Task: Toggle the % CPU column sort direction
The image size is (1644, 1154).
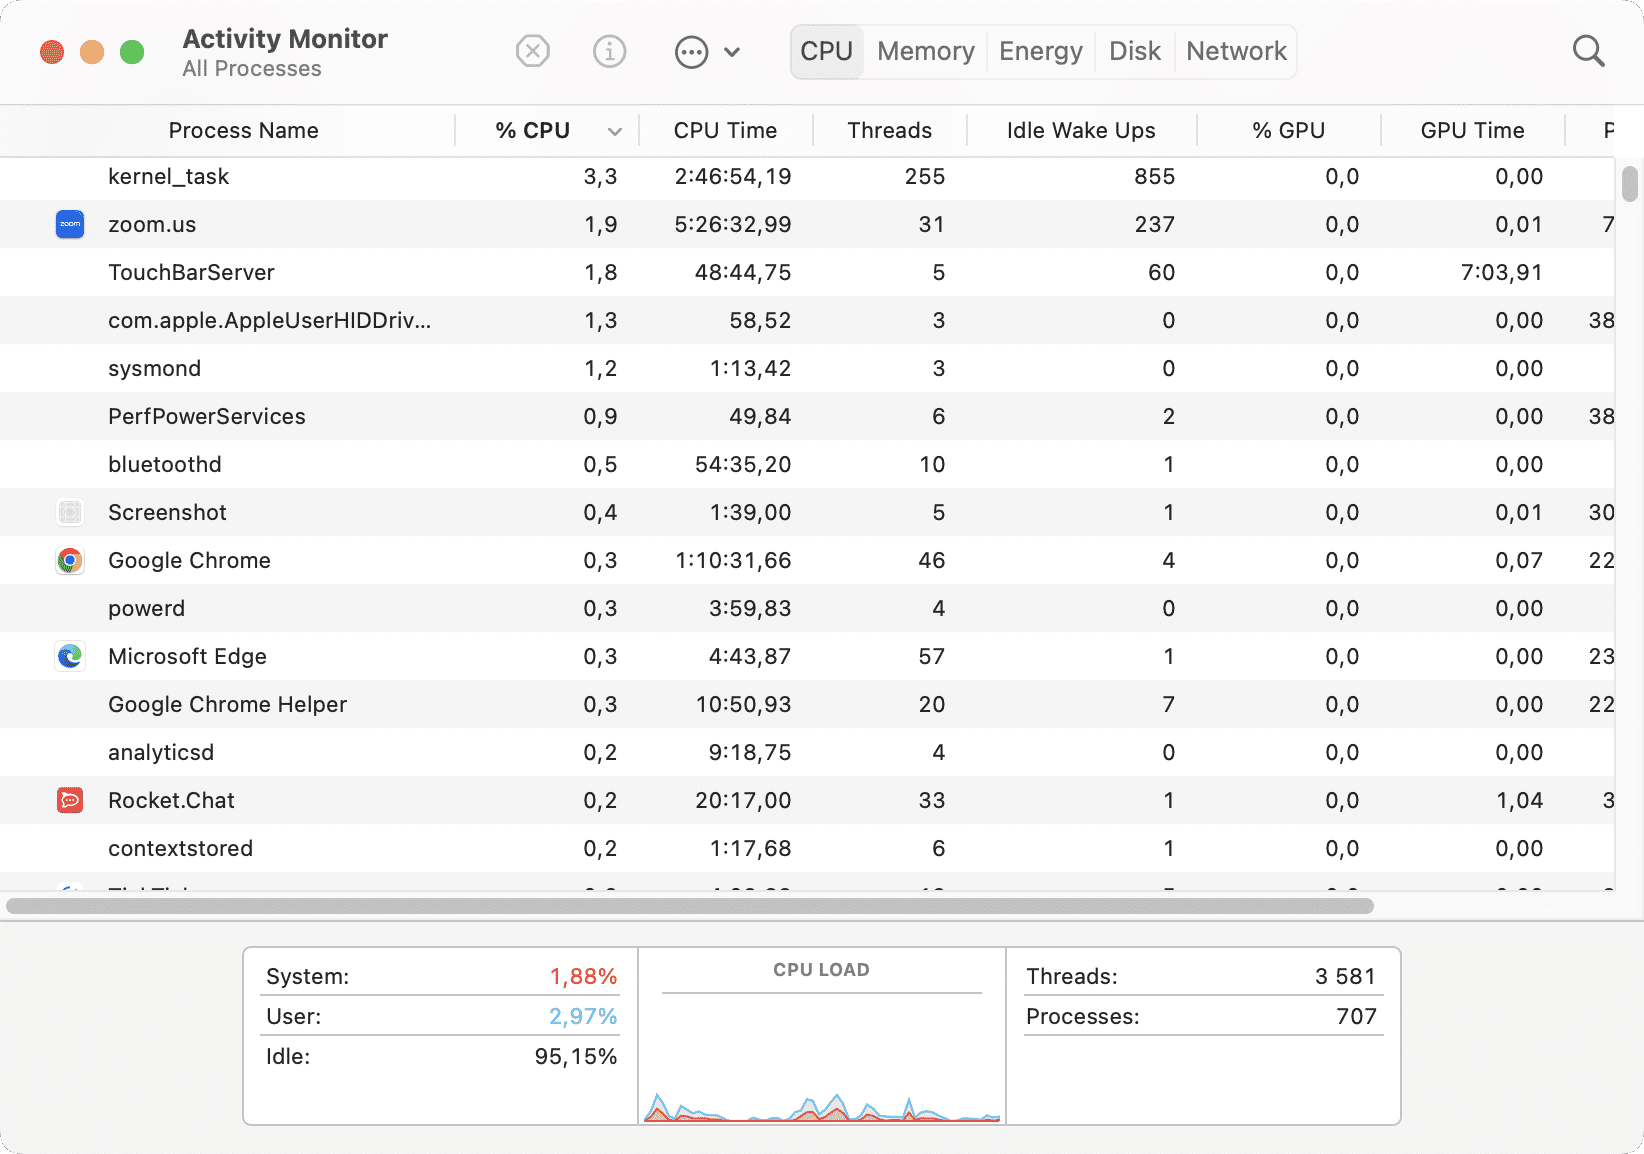Action: point(530,130)
